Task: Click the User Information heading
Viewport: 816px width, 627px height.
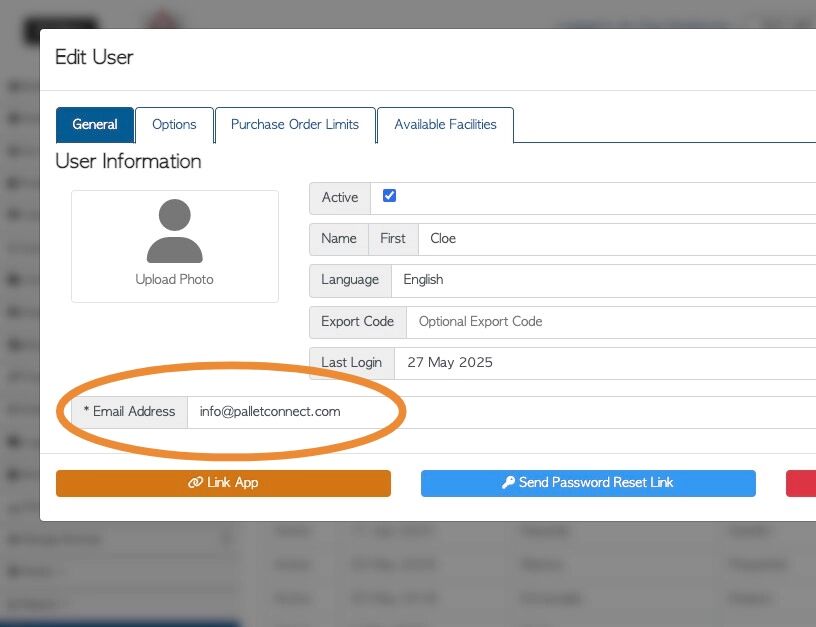Action: point(128,161)
